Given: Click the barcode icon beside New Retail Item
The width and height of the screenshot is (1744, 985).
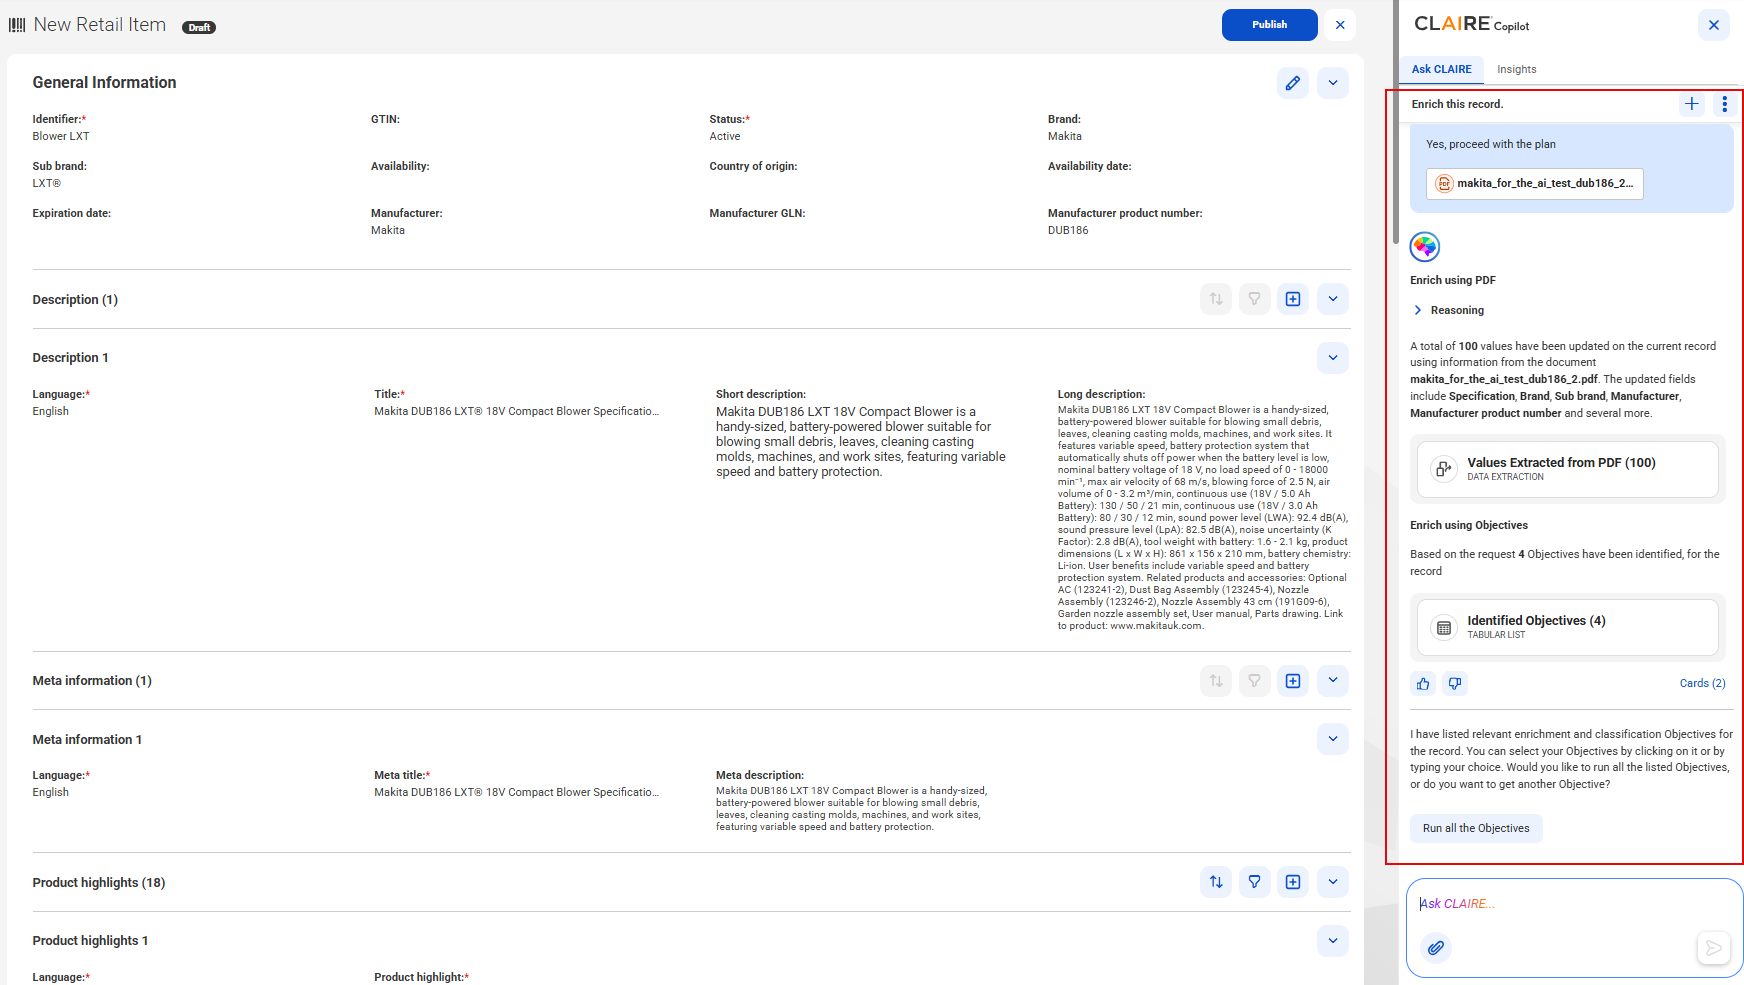Looking at the screenshot, I should pyautogui.click(x=17, y=25).
